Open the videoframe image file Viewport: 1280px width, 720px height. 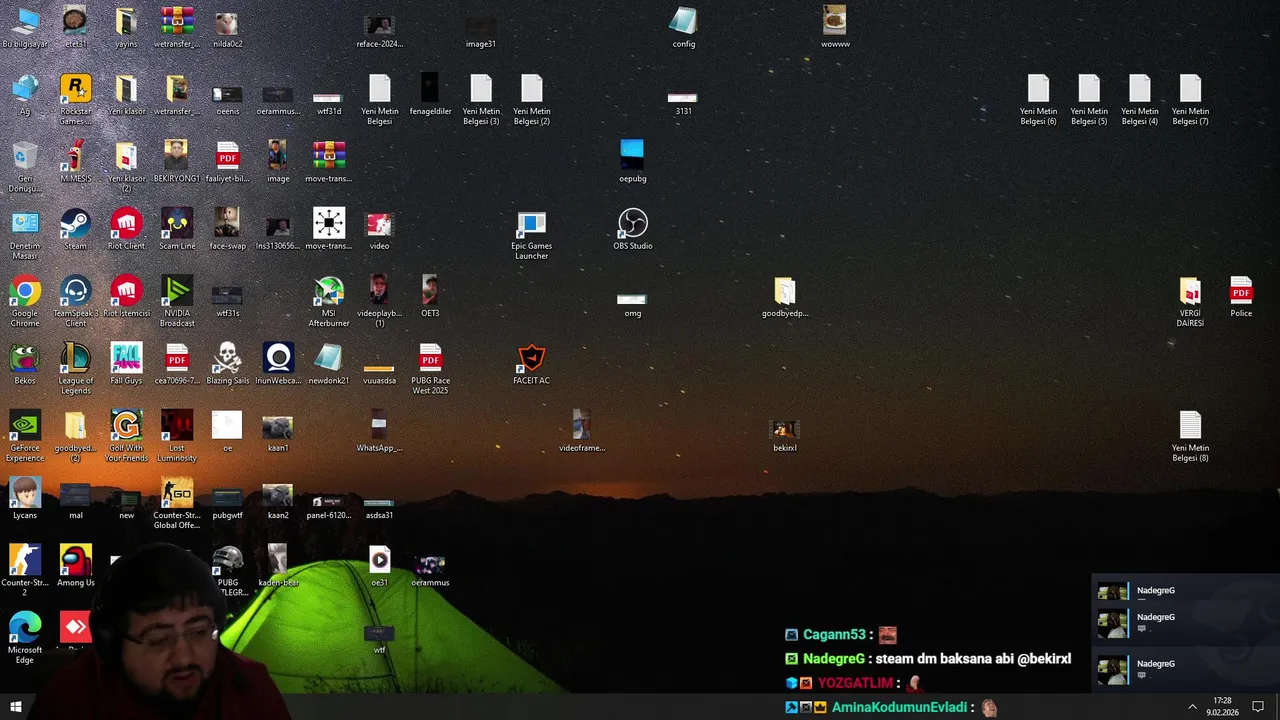click(581, 431)
